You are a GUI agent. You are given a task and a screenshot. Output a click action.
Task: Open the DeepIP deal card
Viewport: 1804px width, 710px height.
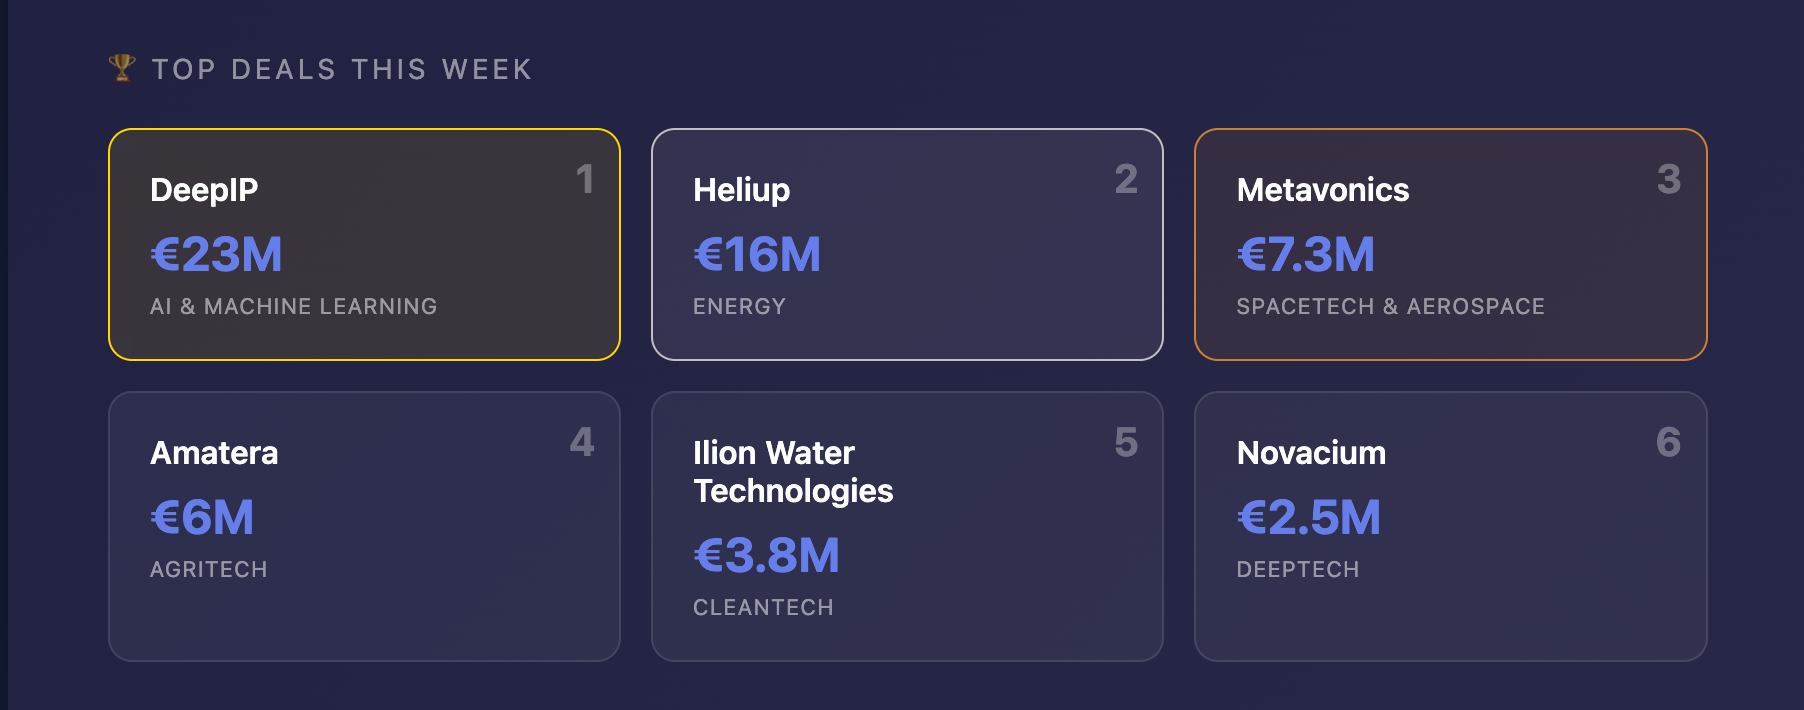(364, 244)
